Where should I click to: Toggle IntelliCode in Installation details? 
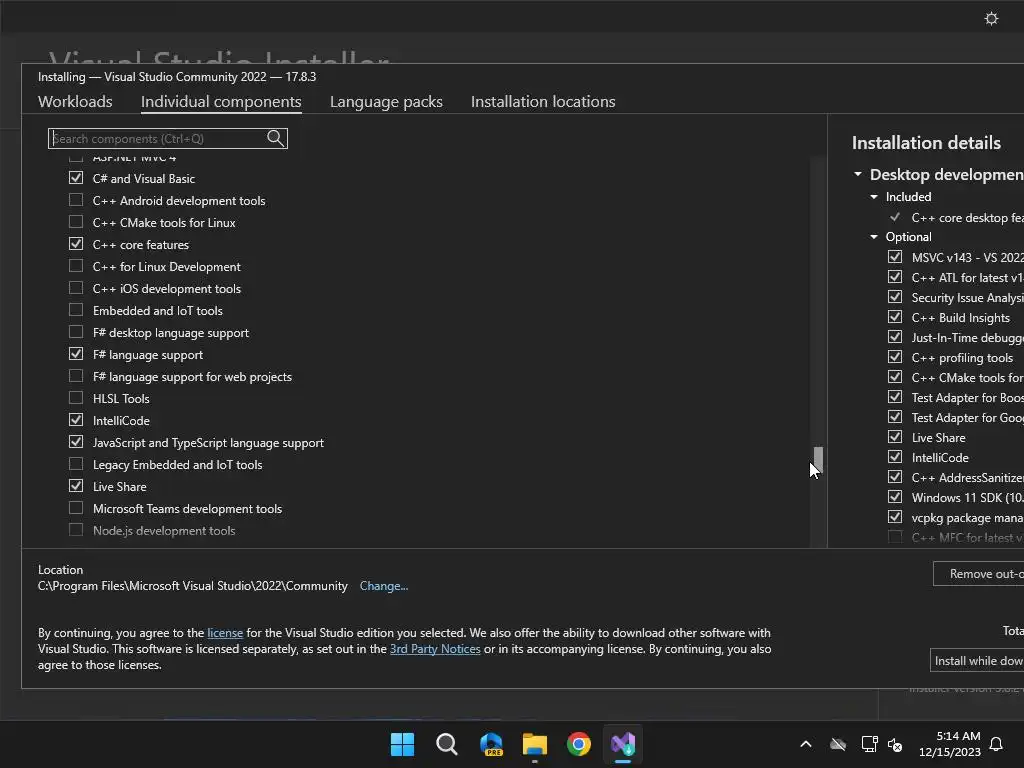pyautogui.click(x=895, y=457)
